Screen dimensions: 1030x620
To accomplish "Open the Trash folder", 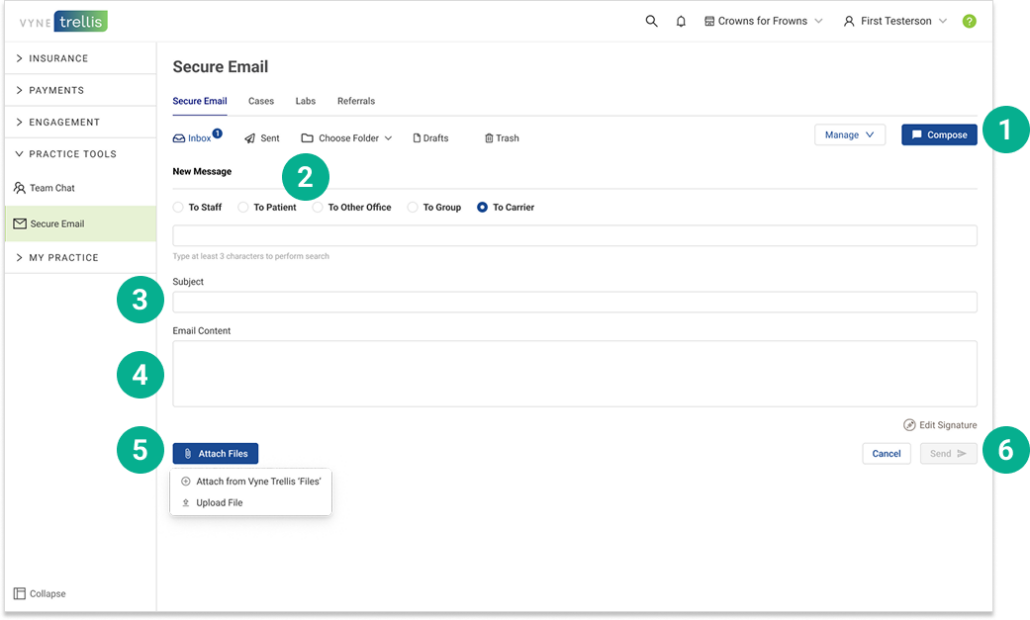I will pos(501,139).
